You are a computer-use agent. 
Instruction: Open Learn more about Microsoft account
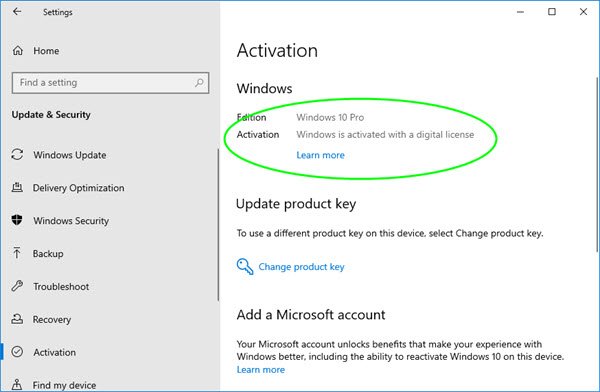[x=261, y=369]
